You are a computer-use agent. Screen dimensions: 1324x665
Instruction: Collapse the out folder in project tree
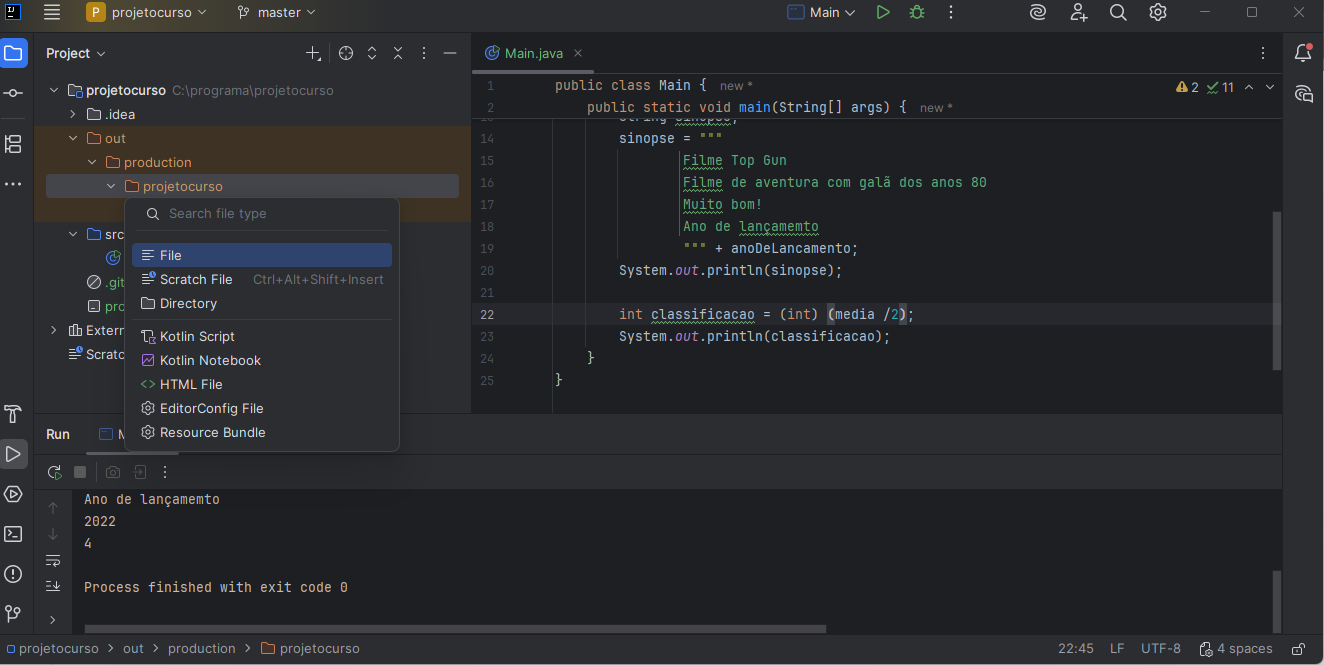(73, 139)
